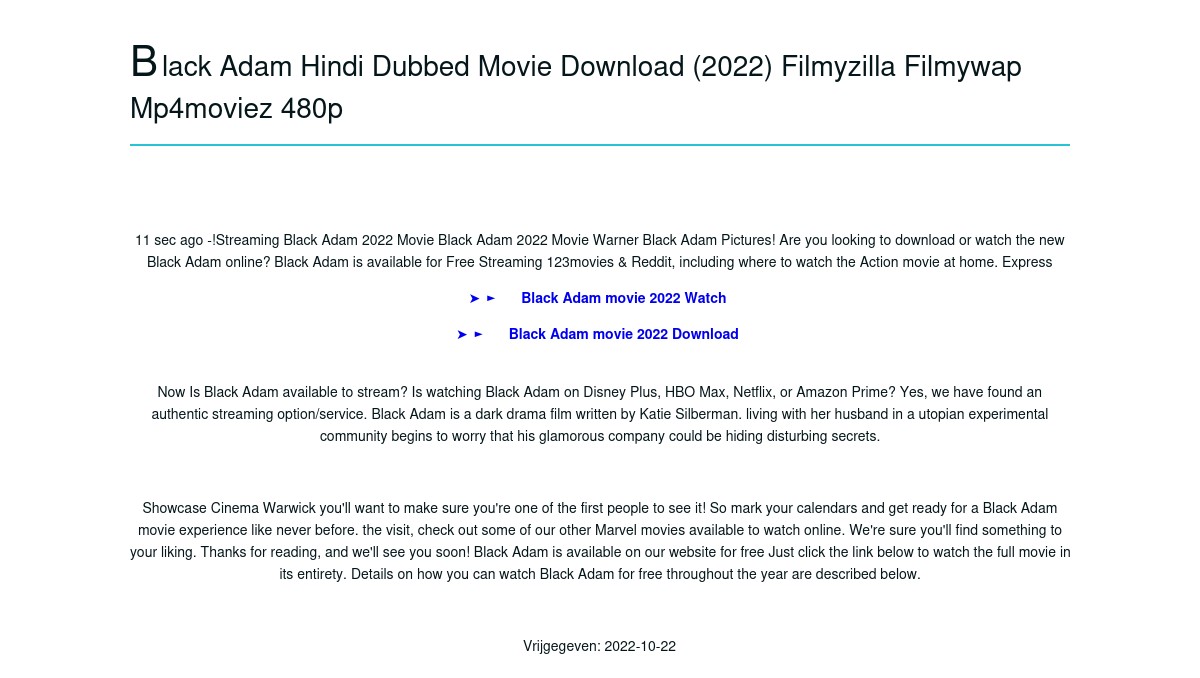Screen dimensions: 1200x678
Task: Open the Black Adam movie 2022 Download link
Action: pos(623,334)
